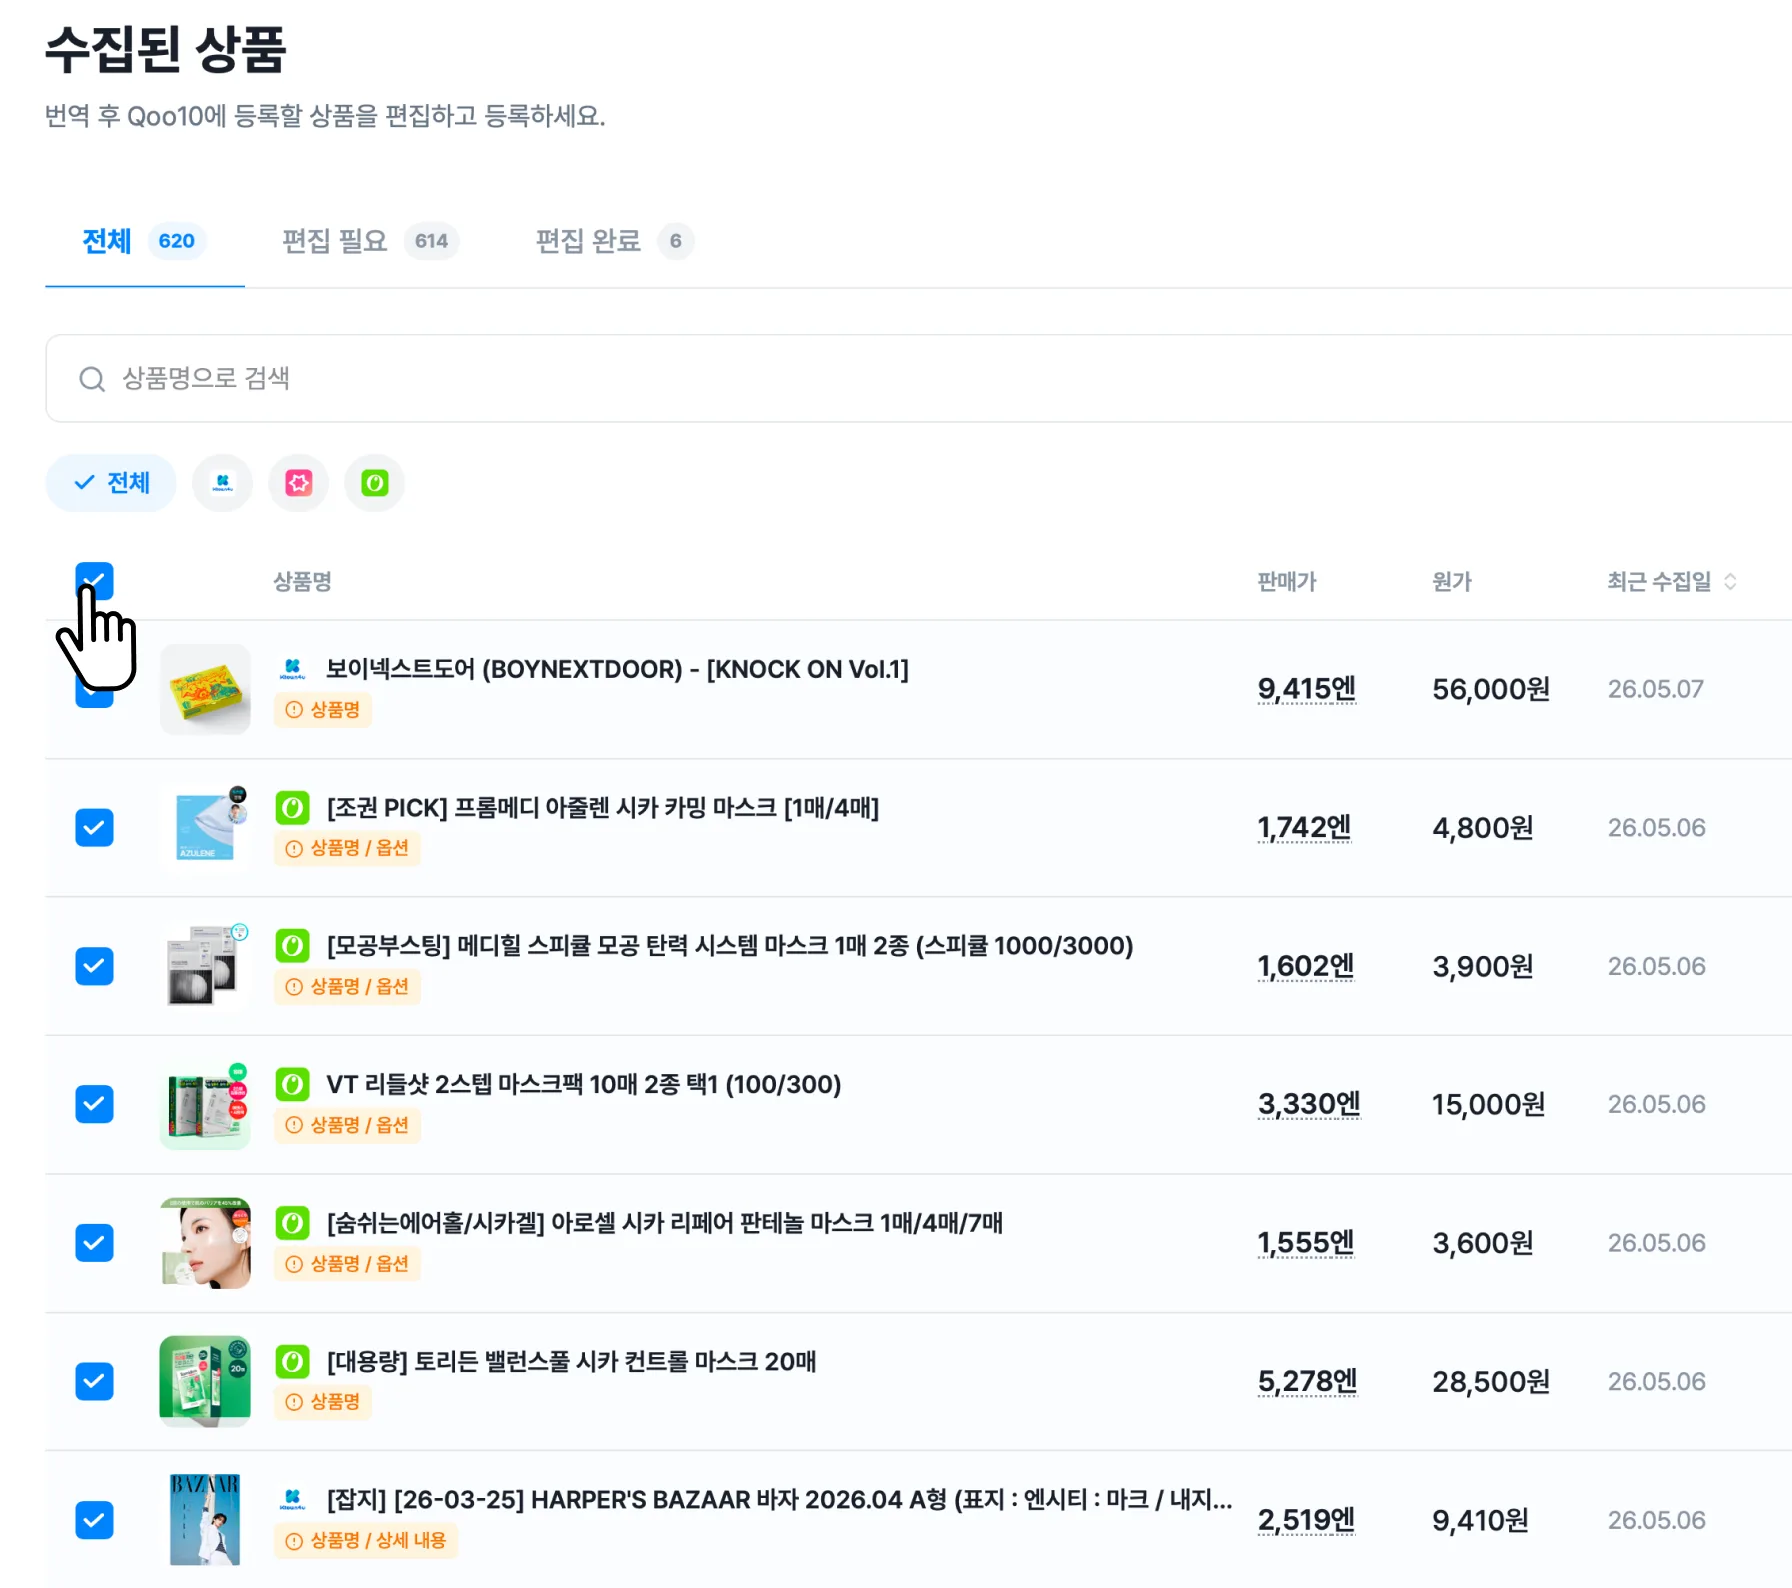Click the 판매가 column header
This screenshot has width=1792, height=1588.
(1287, 581)
